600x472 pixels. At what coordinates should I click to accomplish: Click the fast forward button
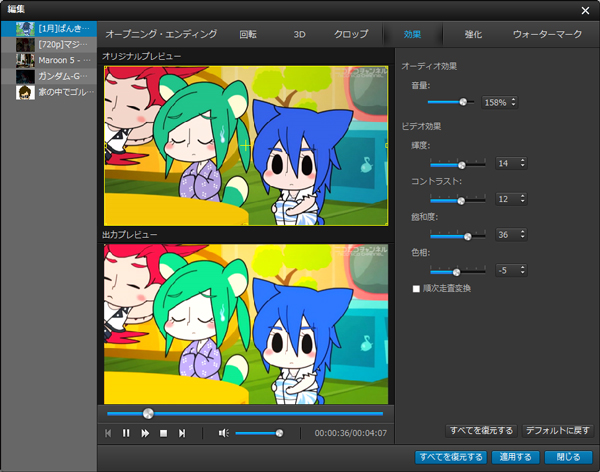tap(145, 433)
